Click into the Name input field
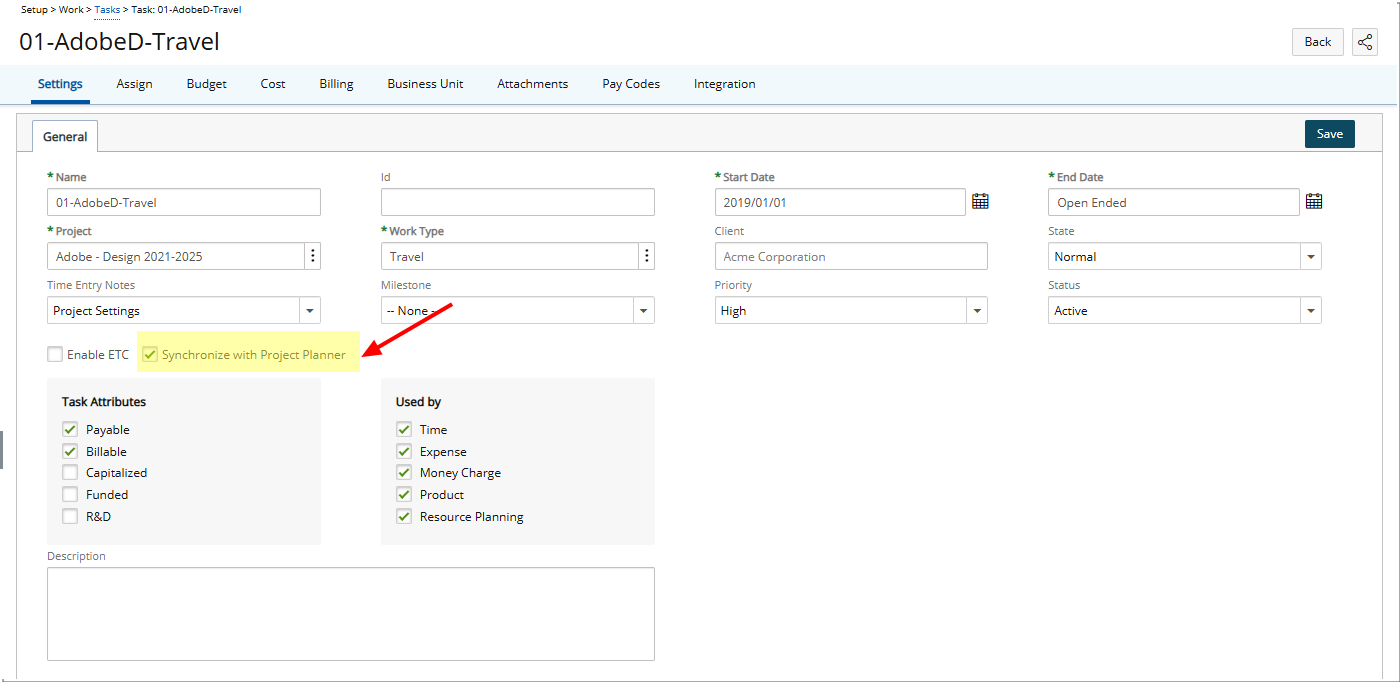This screenshot has width=1400, height=682. coord(184,202)
